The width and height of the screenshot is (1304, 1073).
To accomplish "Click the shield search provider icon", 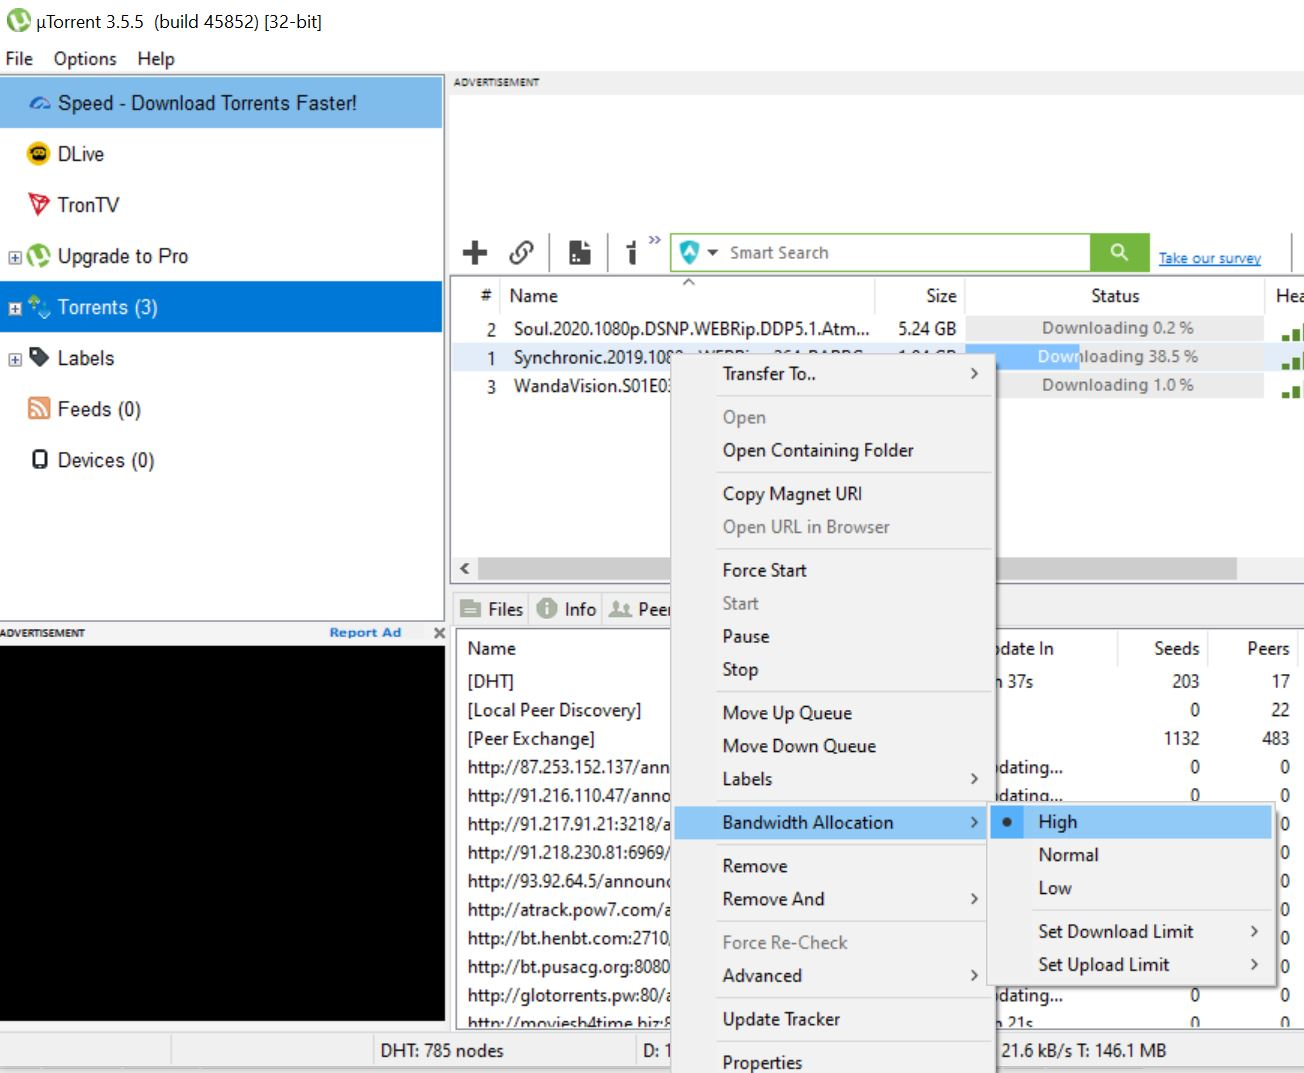I will [x=689, y=253].
